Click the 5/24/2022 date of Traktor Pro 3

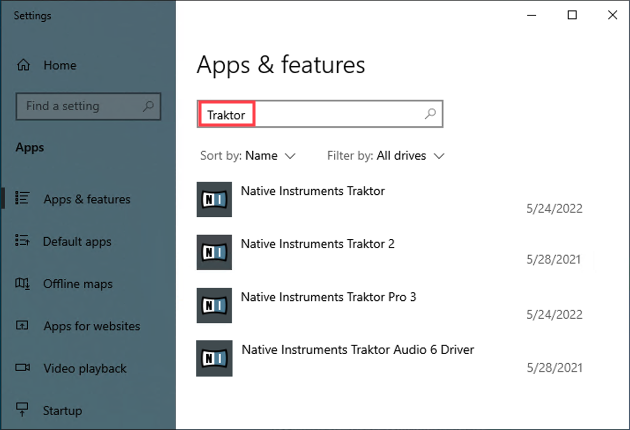554,315
